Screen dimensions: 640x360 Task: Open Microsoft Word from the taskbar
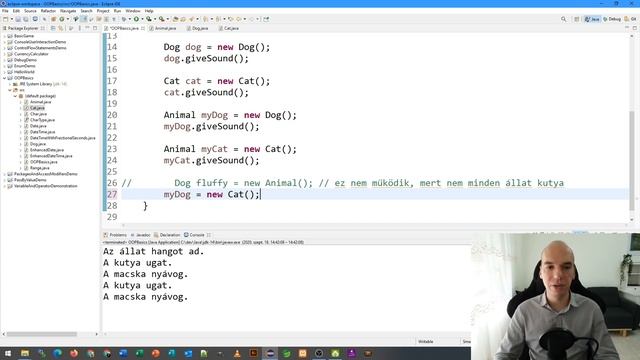pyautogui.click(x=123, y=353)
